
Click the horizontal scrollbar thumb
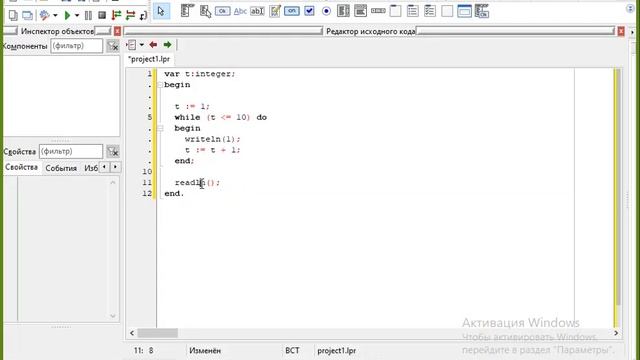click(158, 333)
